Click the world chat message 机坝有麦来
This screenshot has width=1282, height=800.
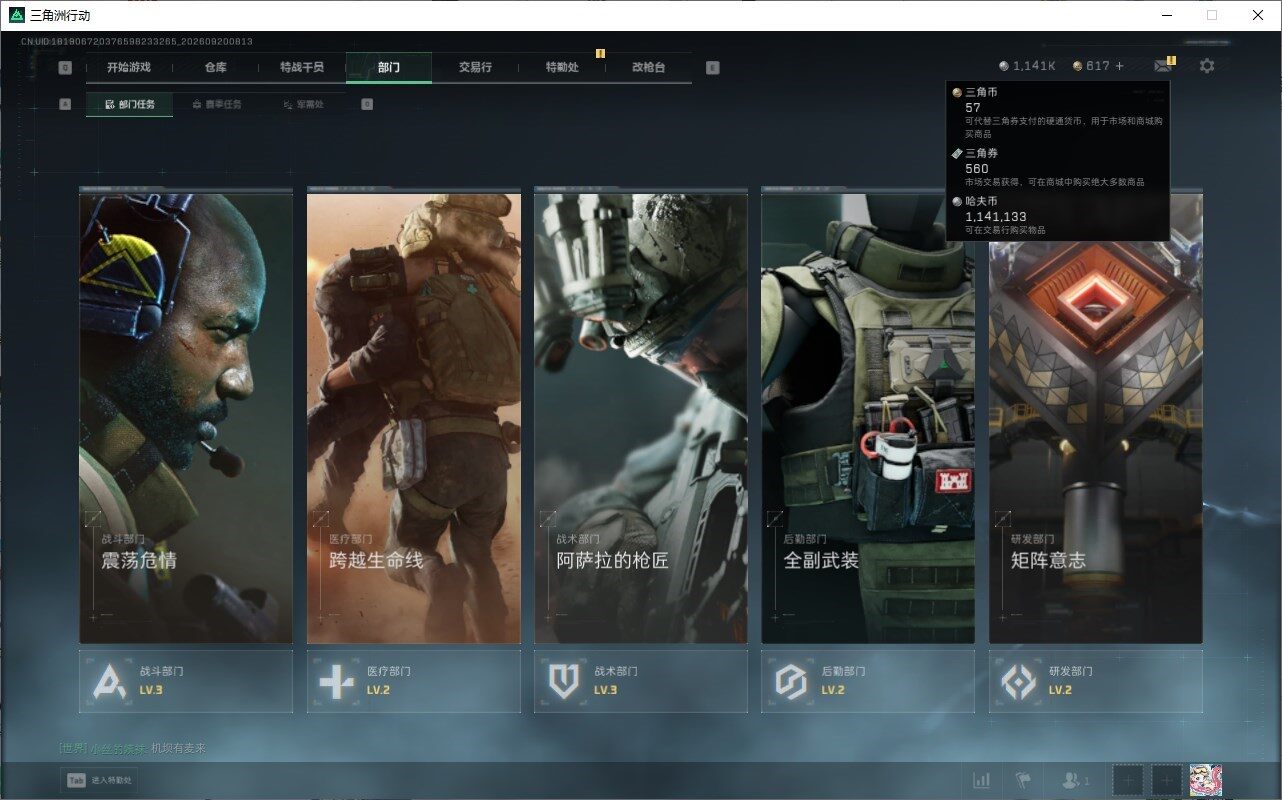coord(178,748)
